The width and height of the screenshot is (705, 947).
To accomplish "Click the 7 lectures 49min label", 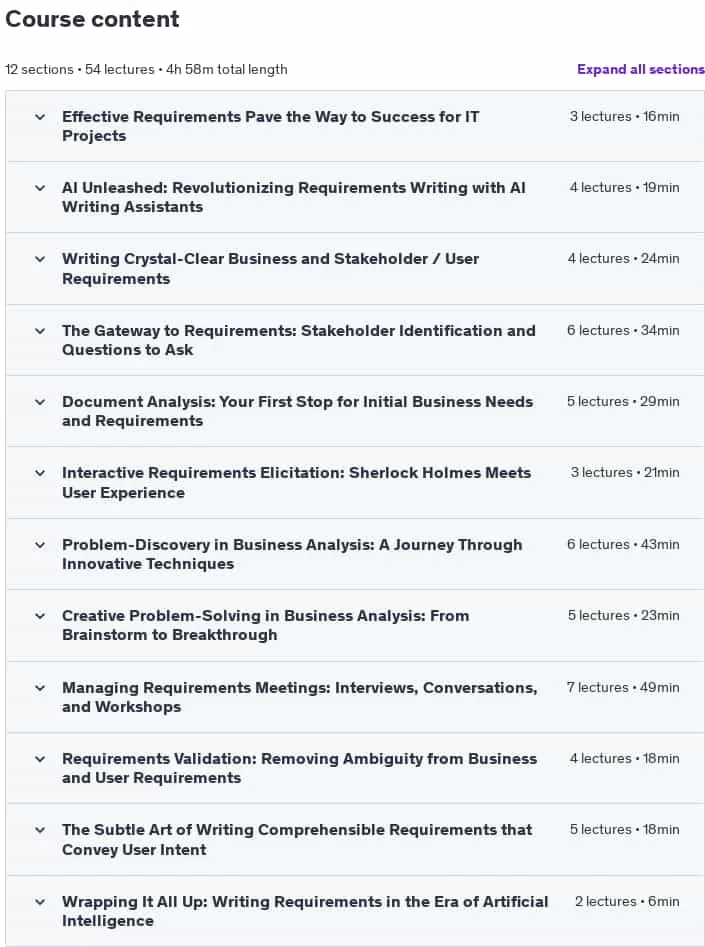I will 623,687.
